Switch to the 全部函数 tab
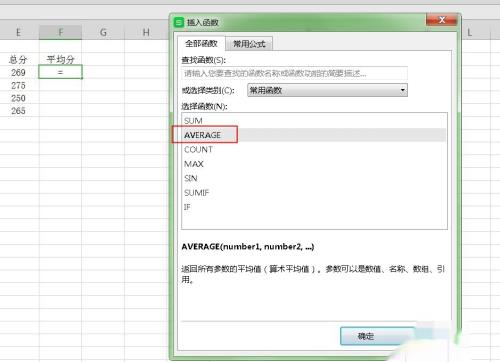This screenshot has width=500, height=362. 201,43
